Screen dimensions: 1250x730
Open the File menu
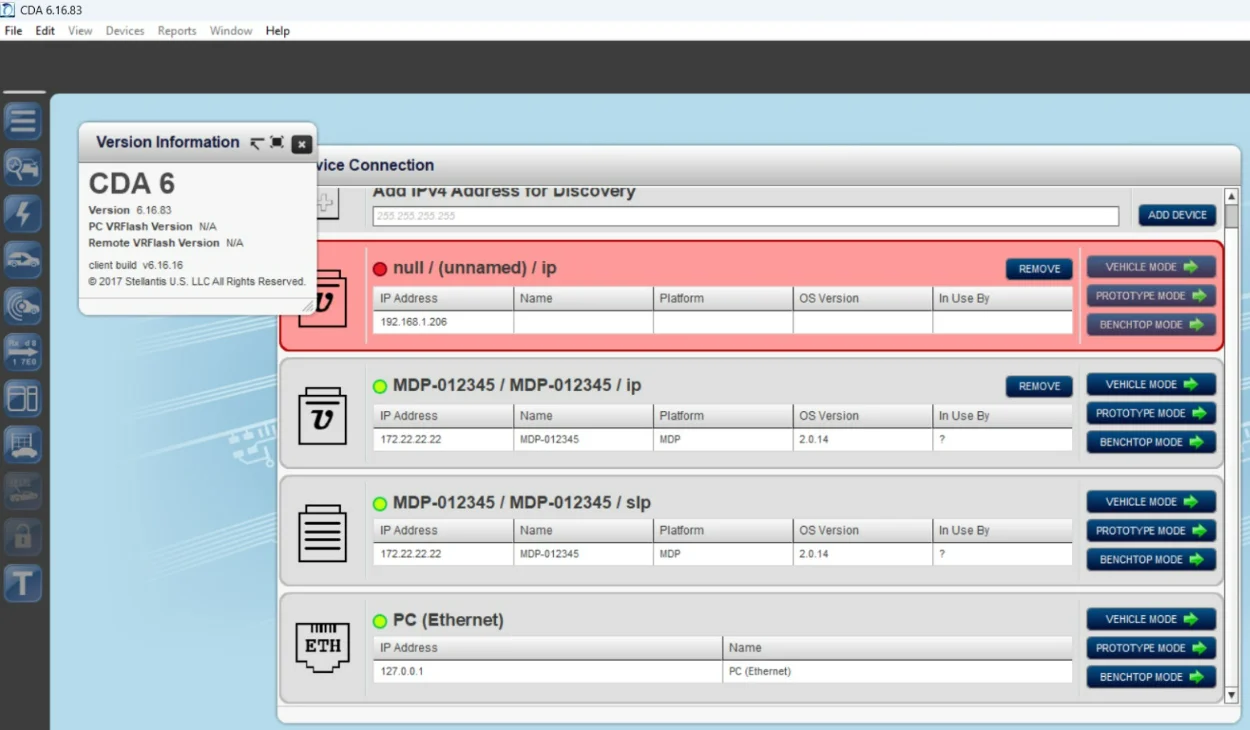click(x=13, y=31)
